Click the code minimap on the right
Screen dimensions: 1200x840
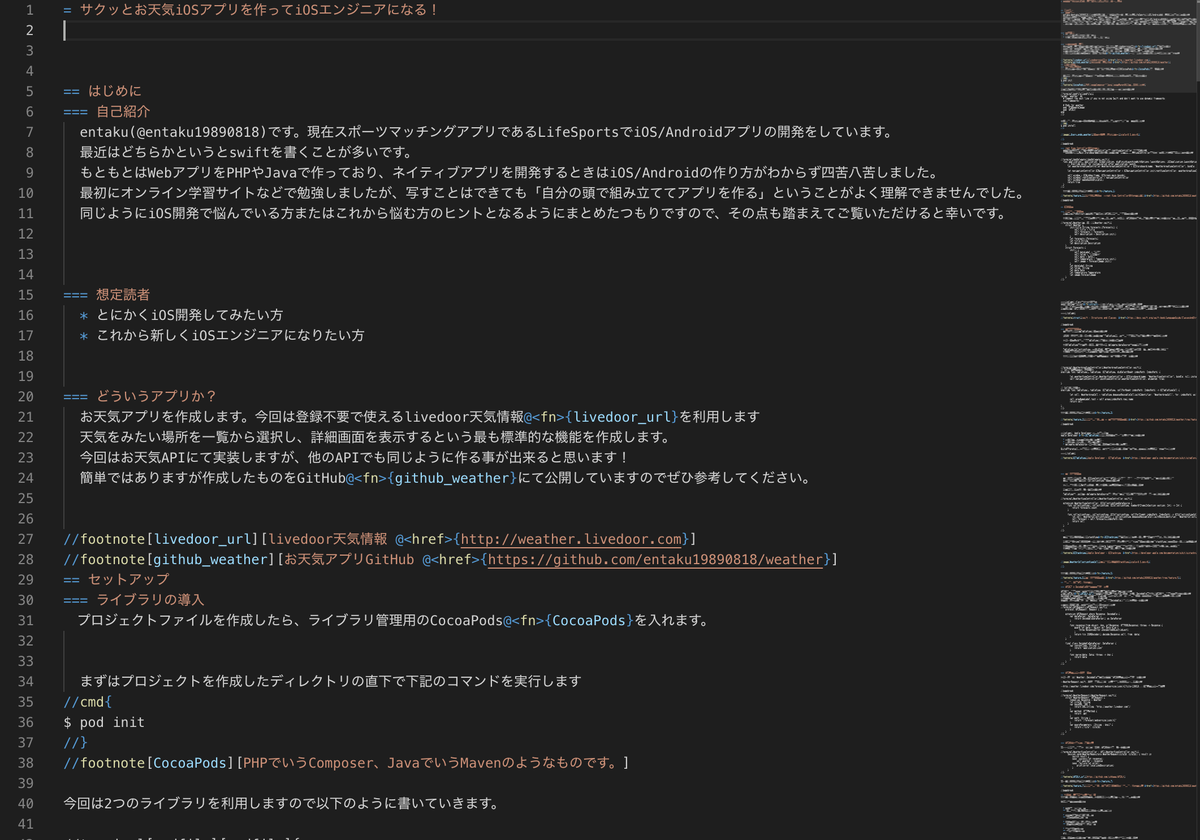point(1130,420)
